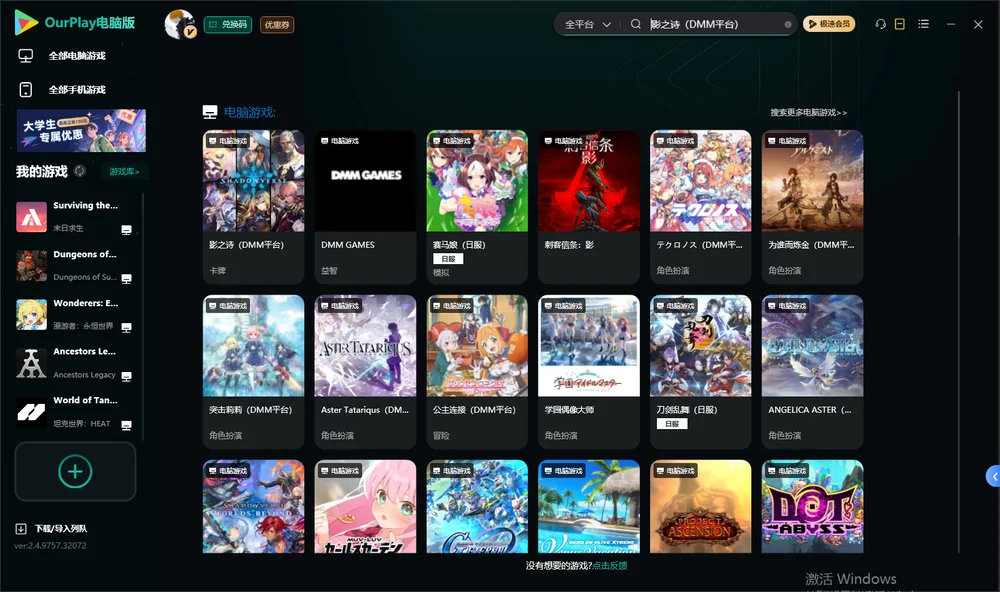Launch Dungeons of Sumeru from sidebar icon
The height and width of the screenshot is (592, 1000).
click(x=31, y=266)
